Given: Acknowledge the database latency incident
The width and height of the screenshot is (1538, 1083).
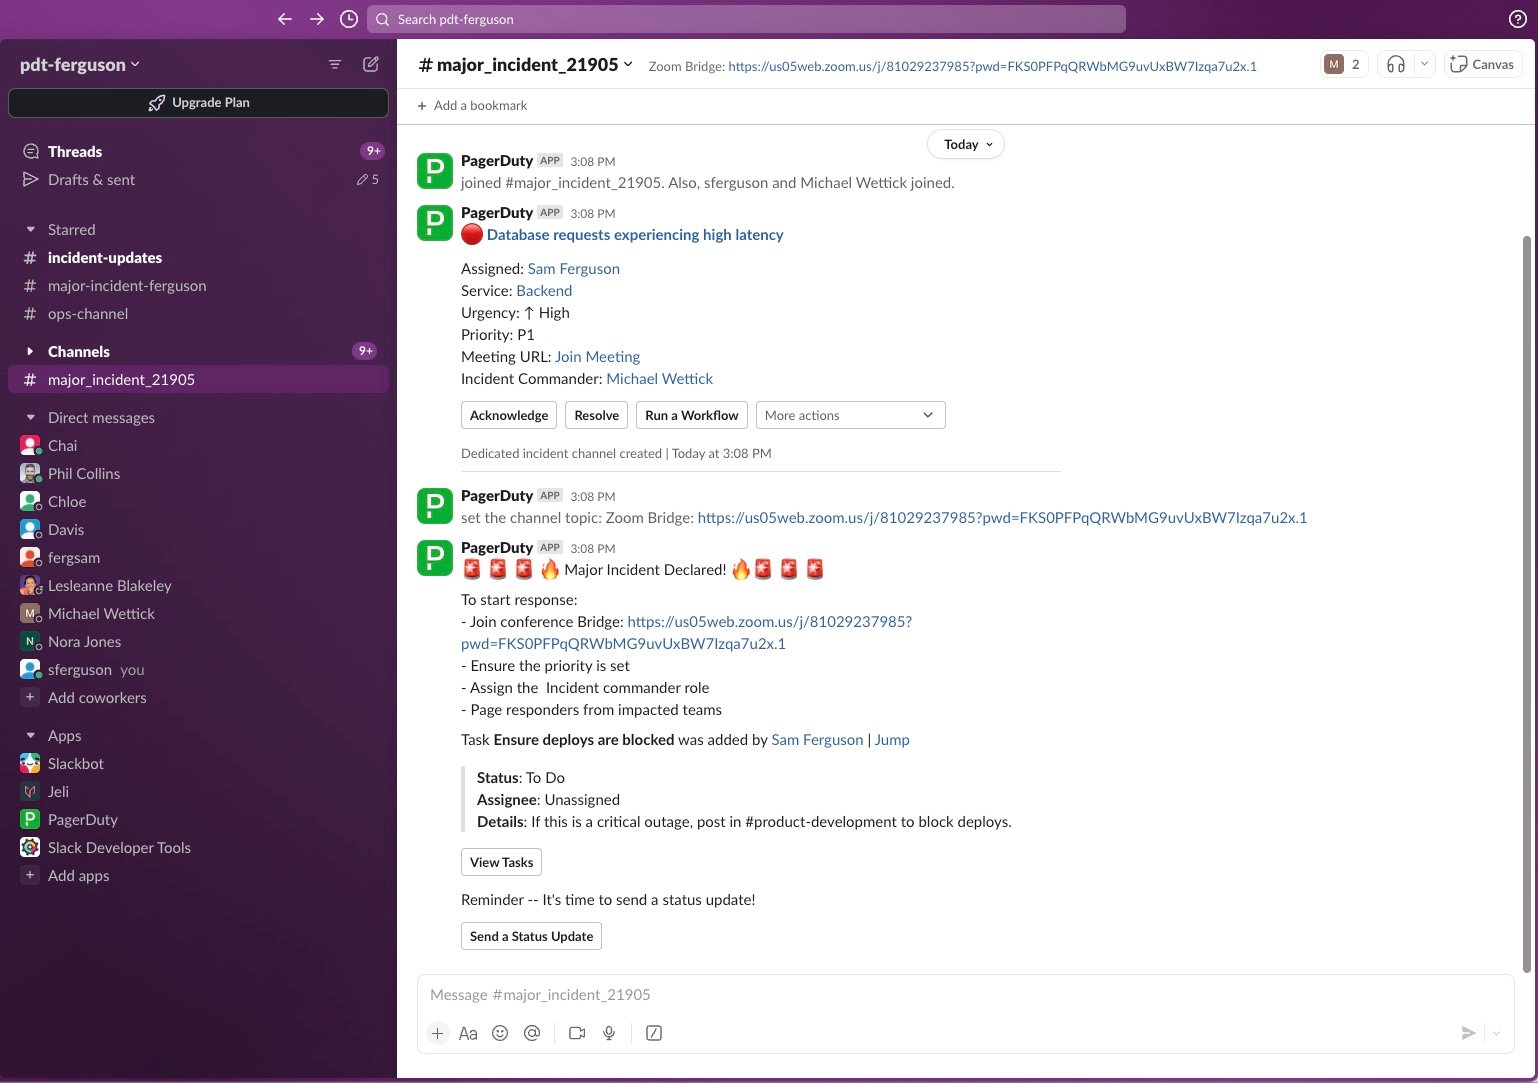Looking at the screenshot, I should (x=508, y=414).
